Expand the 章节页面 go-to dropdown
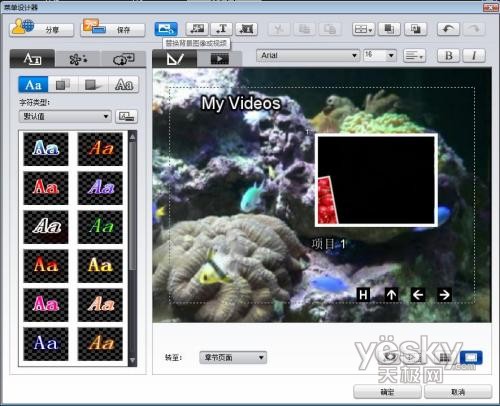The image size is (500, 406). [233, 358]
